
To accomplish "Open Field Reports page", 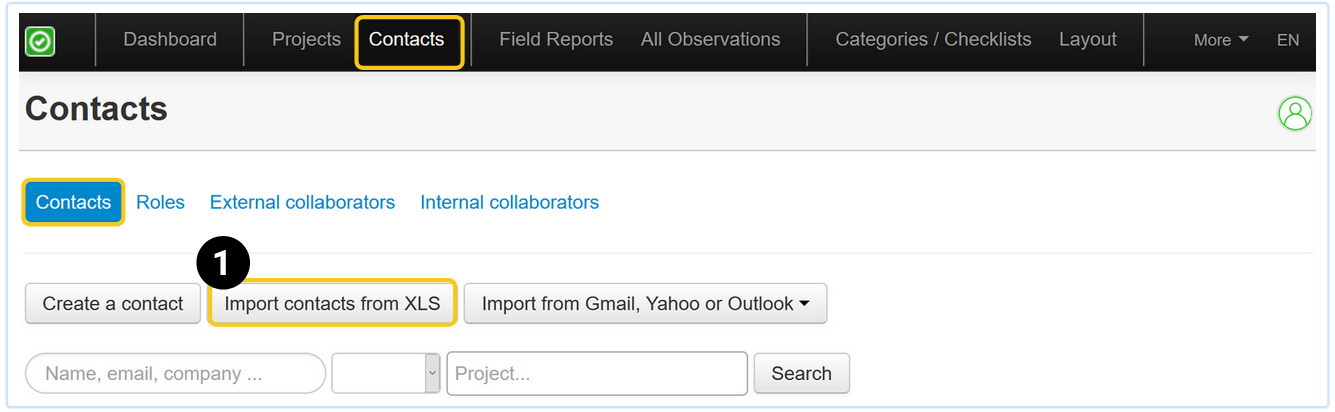I will tap(556, 40).
